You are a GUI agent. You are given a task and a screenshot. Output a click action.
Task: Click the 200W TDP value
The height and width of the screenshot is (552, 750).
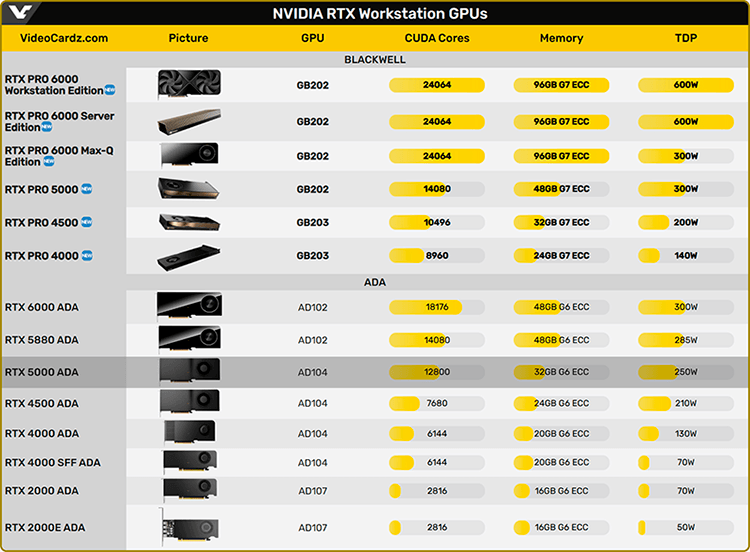(x=686, y=222)
